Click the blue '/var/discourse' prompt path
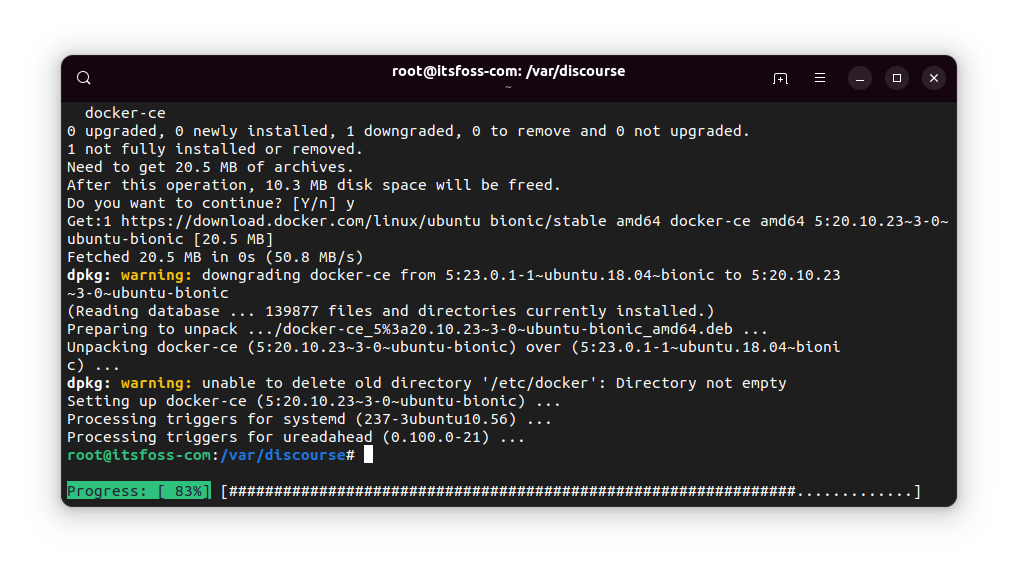Image resolution: width=1018 pixels, height=574 pixels. pyautogui.click(x=283, y=455)
